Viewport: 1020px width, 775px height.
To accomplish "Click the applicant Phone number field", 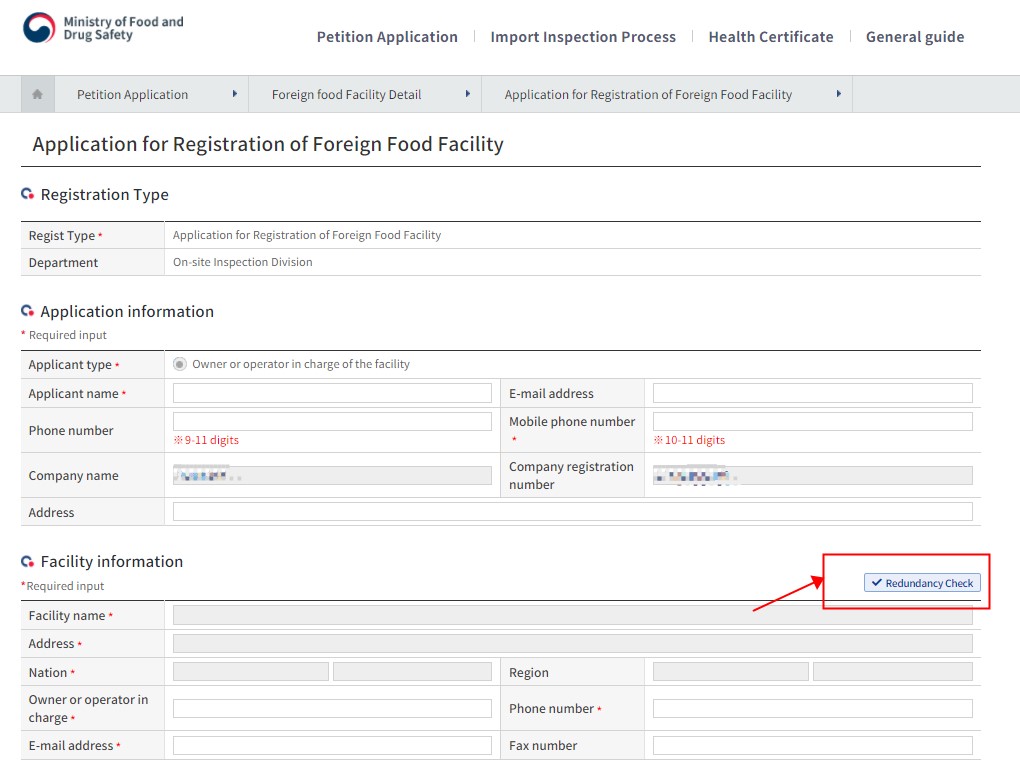I will (x=332, y=421).
